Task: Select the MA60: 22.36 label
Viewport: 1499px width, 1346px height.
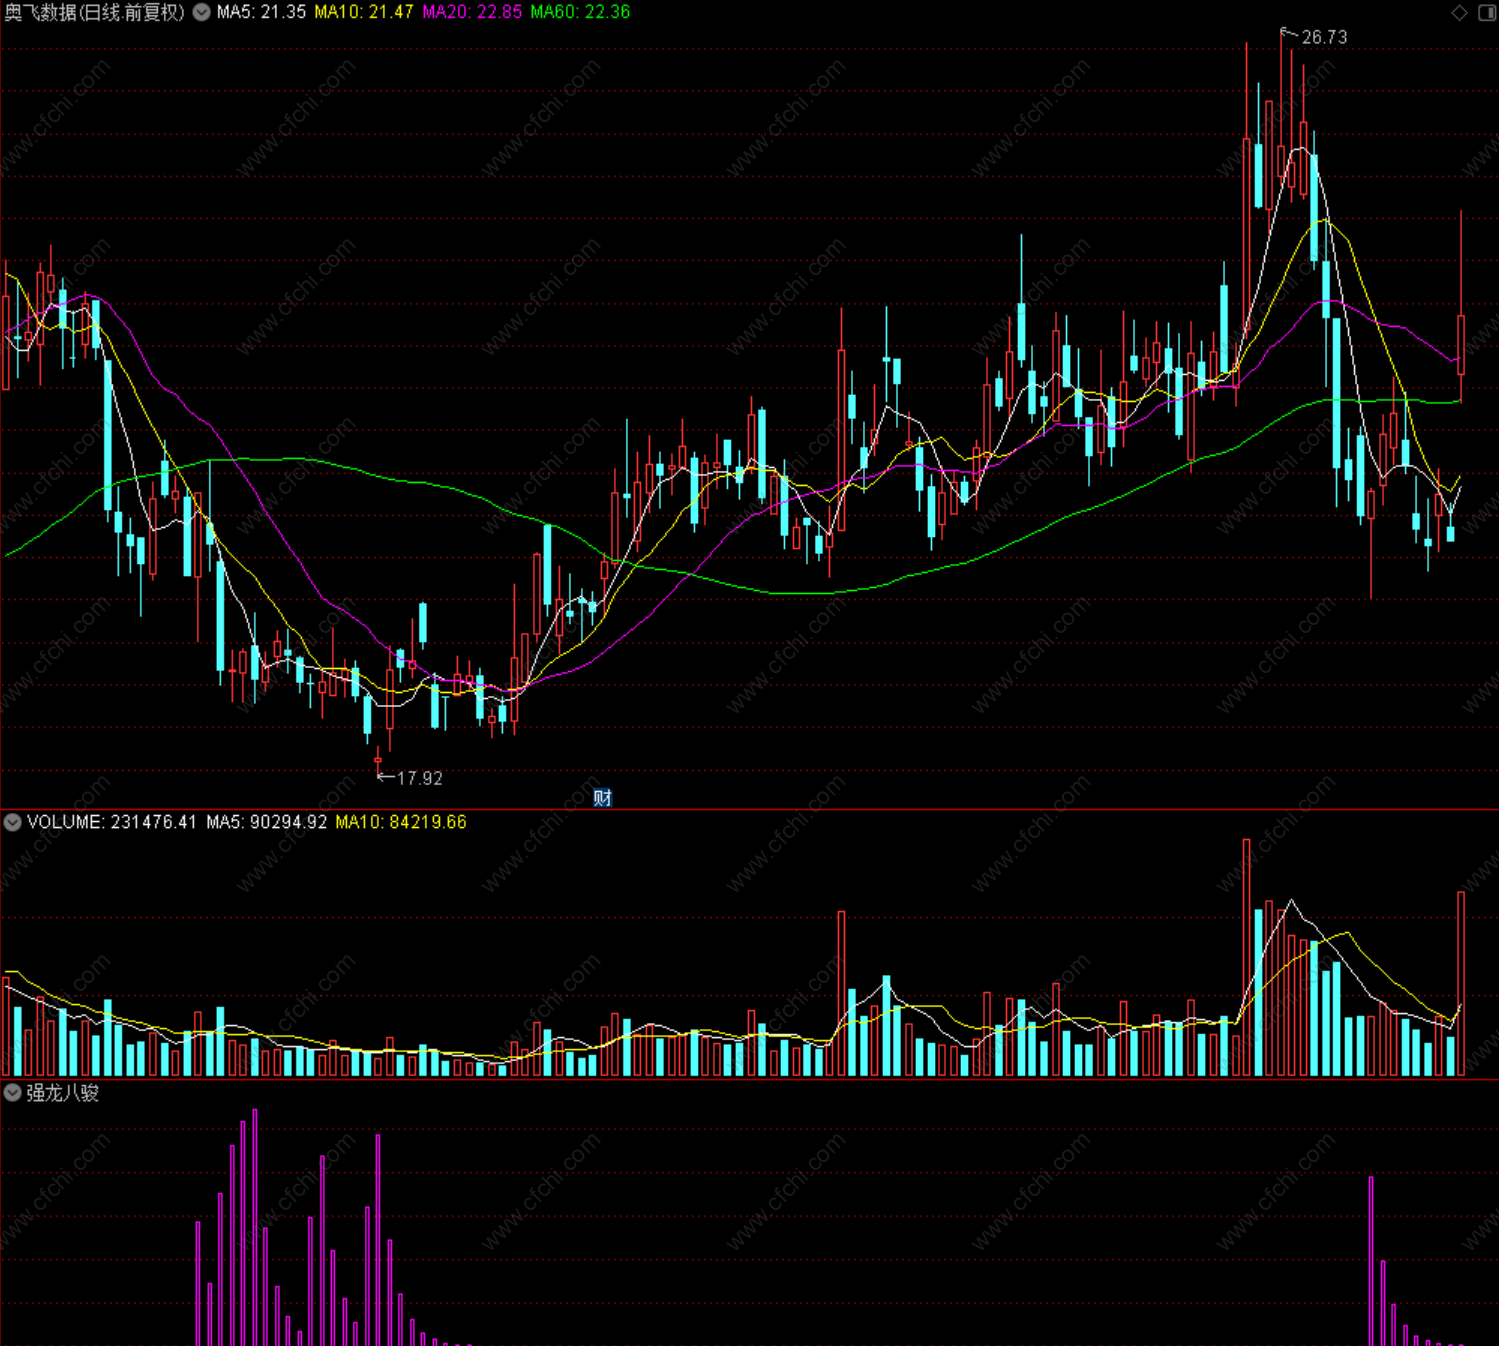Action: pos(580,12)
